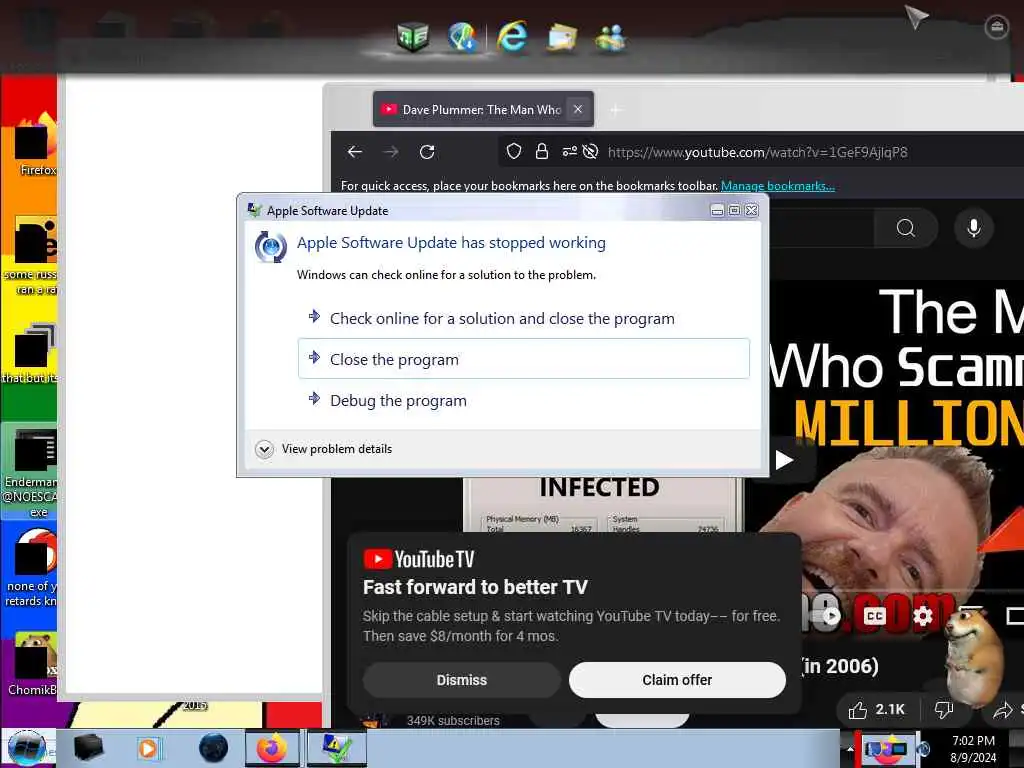Screen dimensions: 1024x768
Task: Open the site permissions icon
Action: coord(569,152)
